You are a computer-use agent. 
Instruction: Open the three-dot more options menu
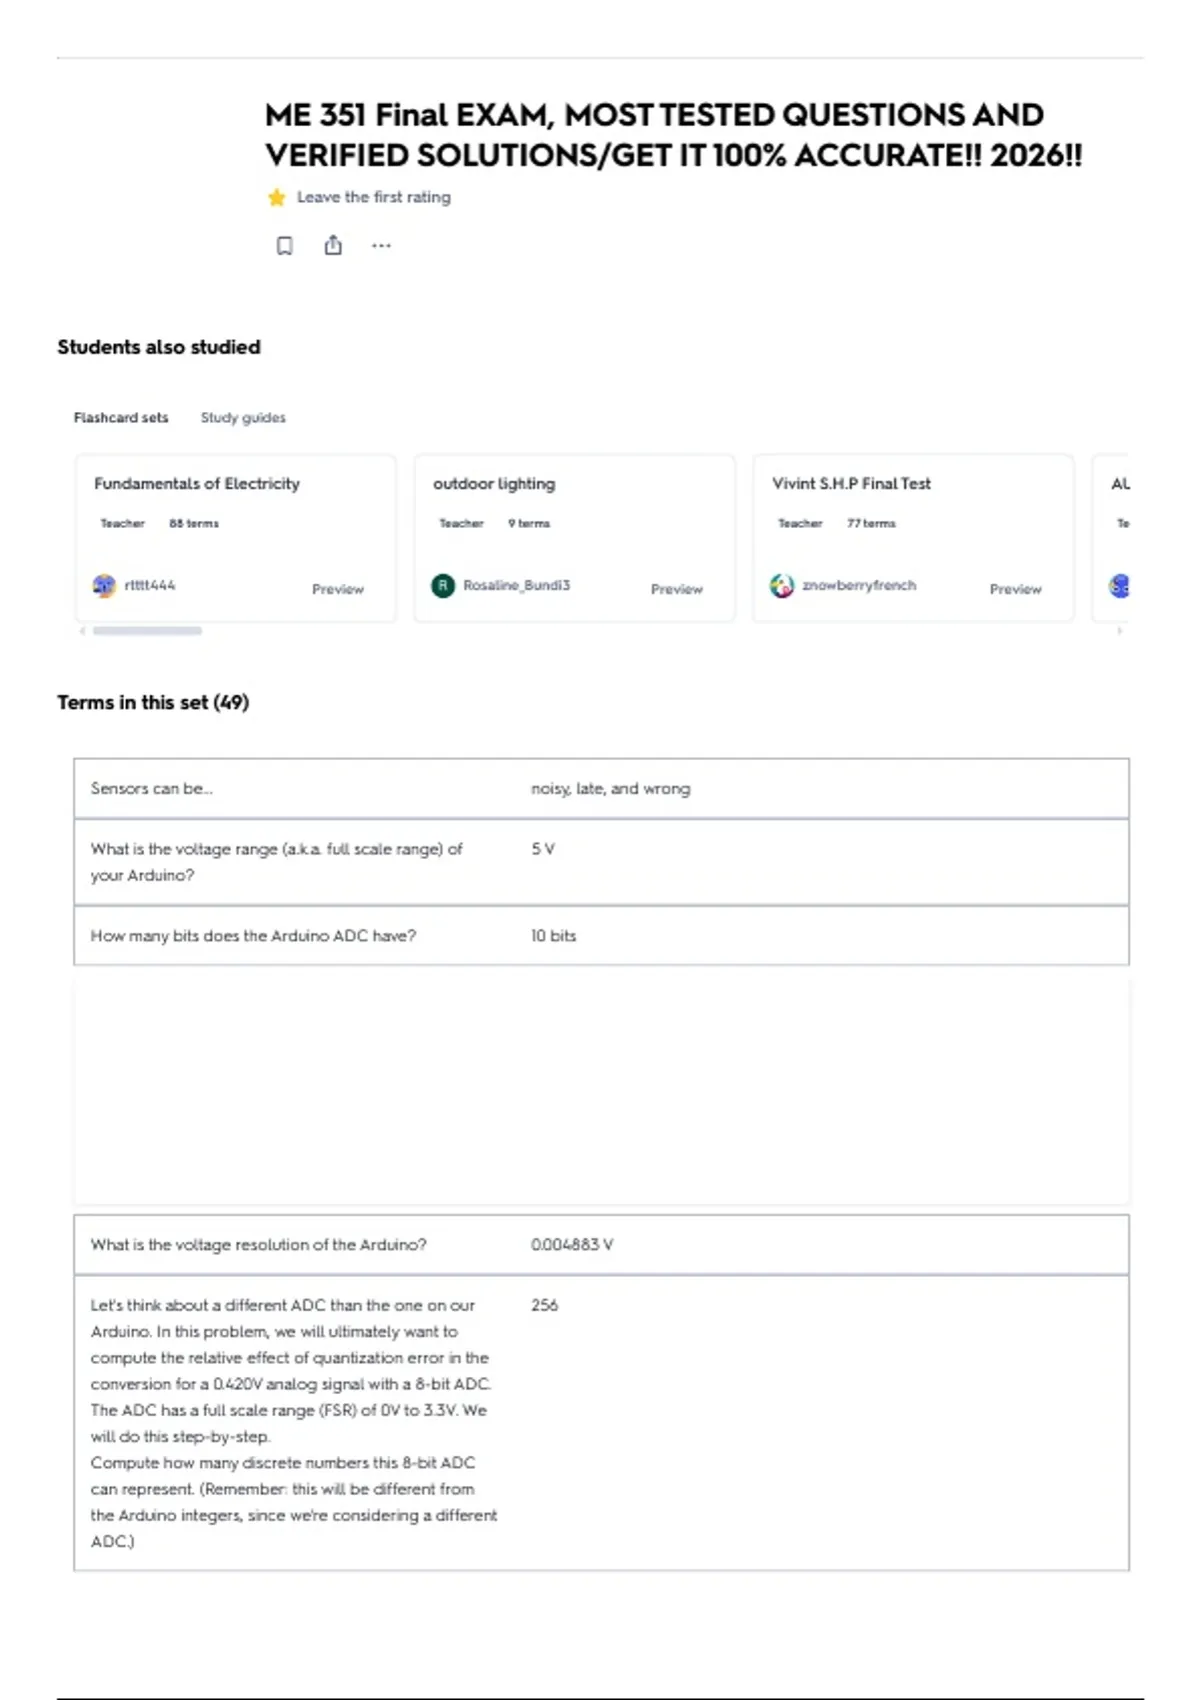pos(381,245)
